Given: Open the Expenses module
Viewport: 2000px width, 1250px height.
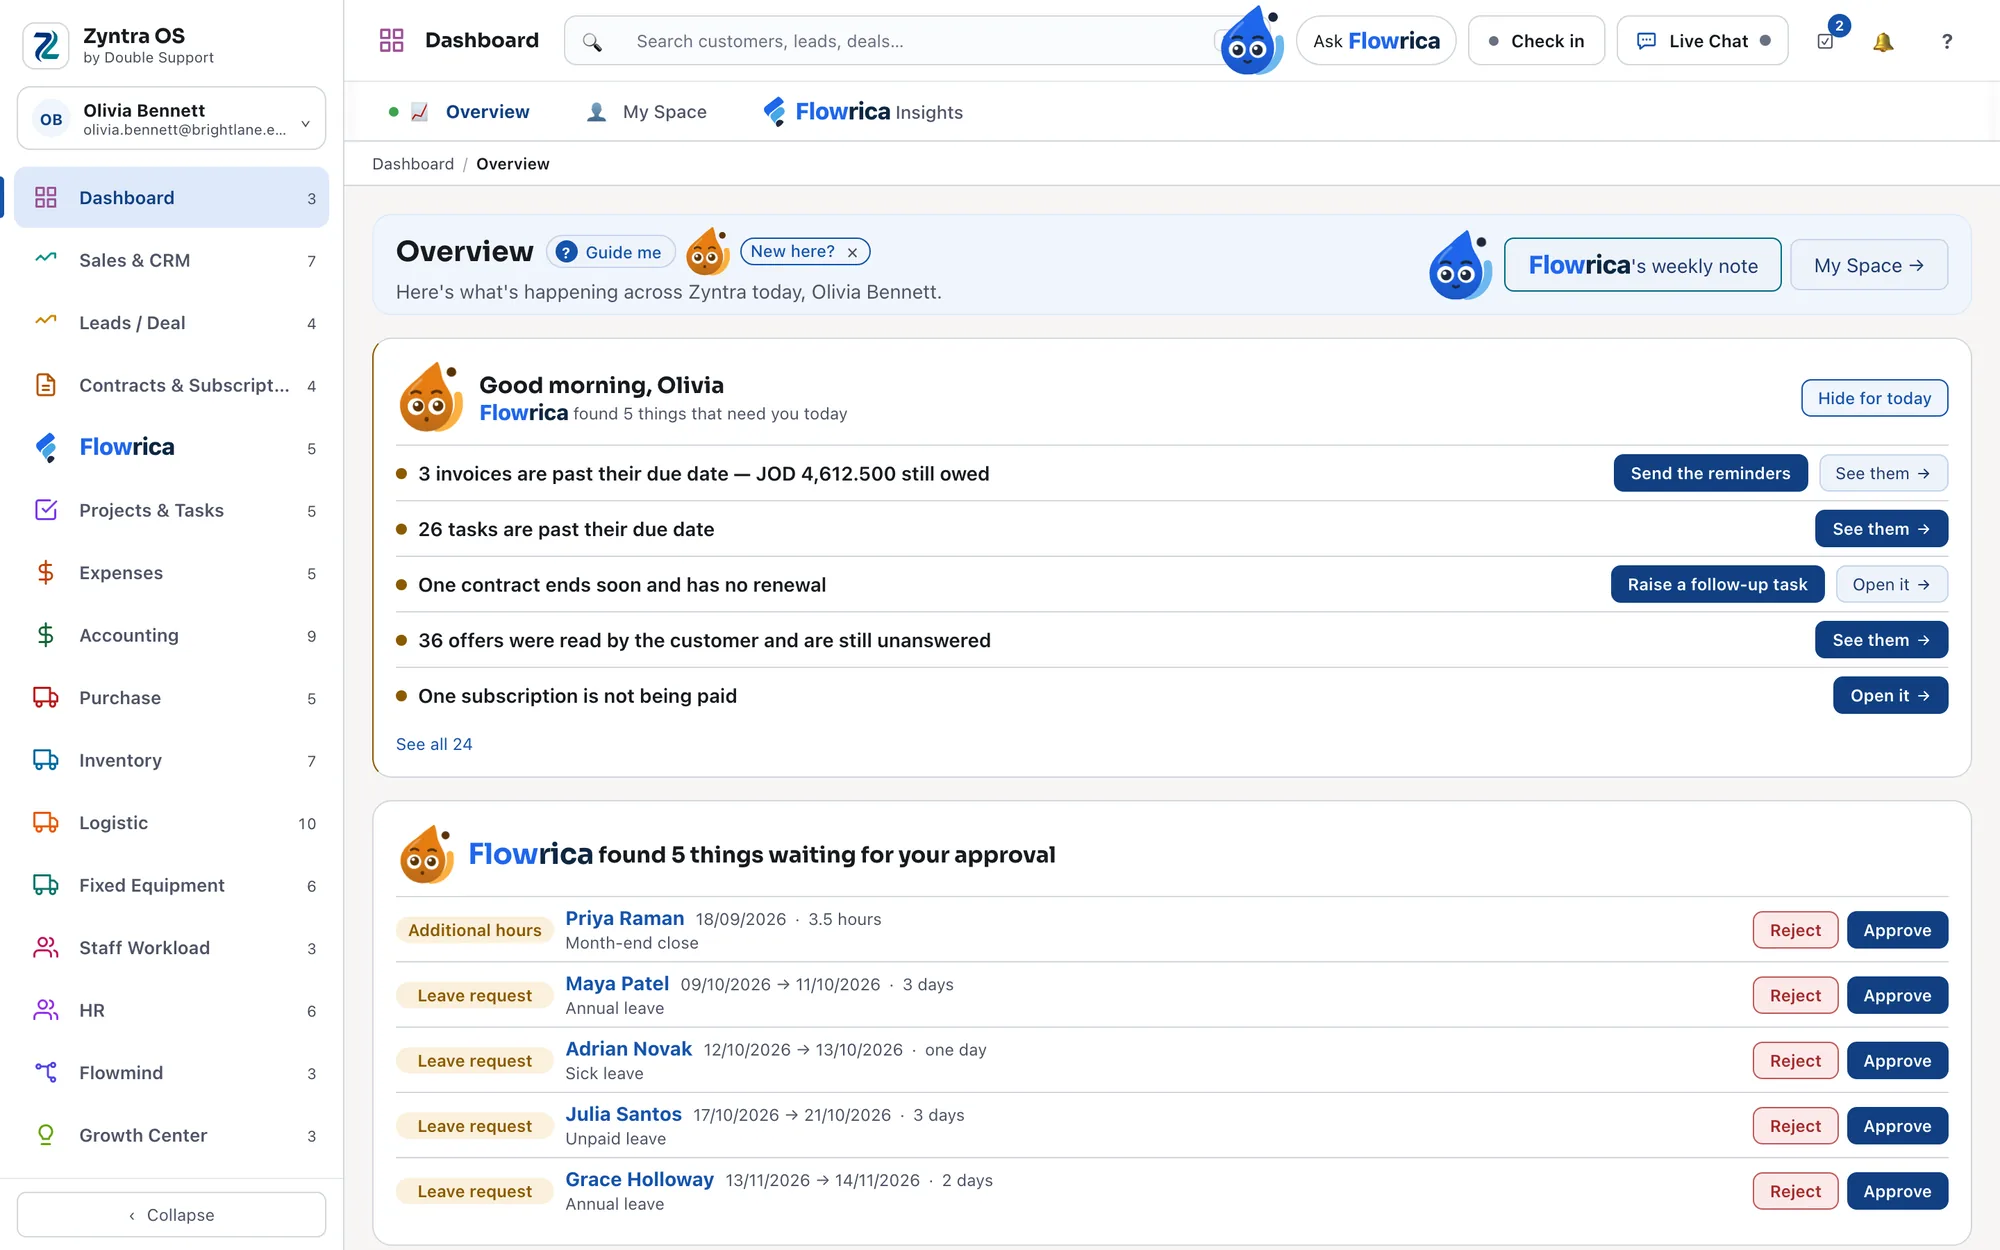Looking at the screenshot, I should pyautogui.click(x=172, y=573).
